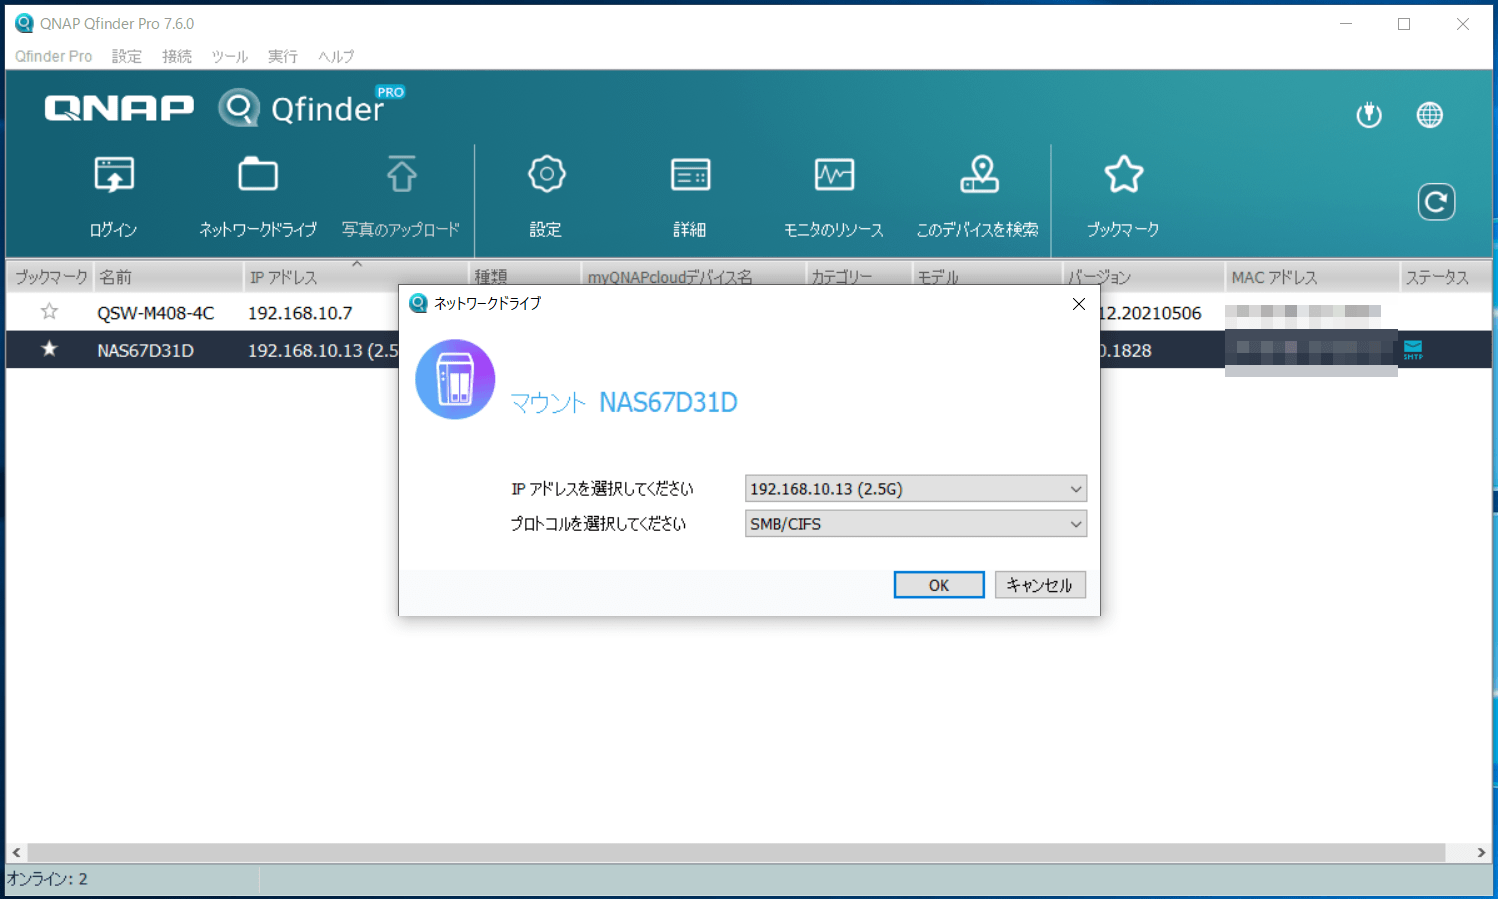Open the ブックマーク star toolbar icon
The height and width of the screenshot is (899, 1498).
[x=1123, y=175]
